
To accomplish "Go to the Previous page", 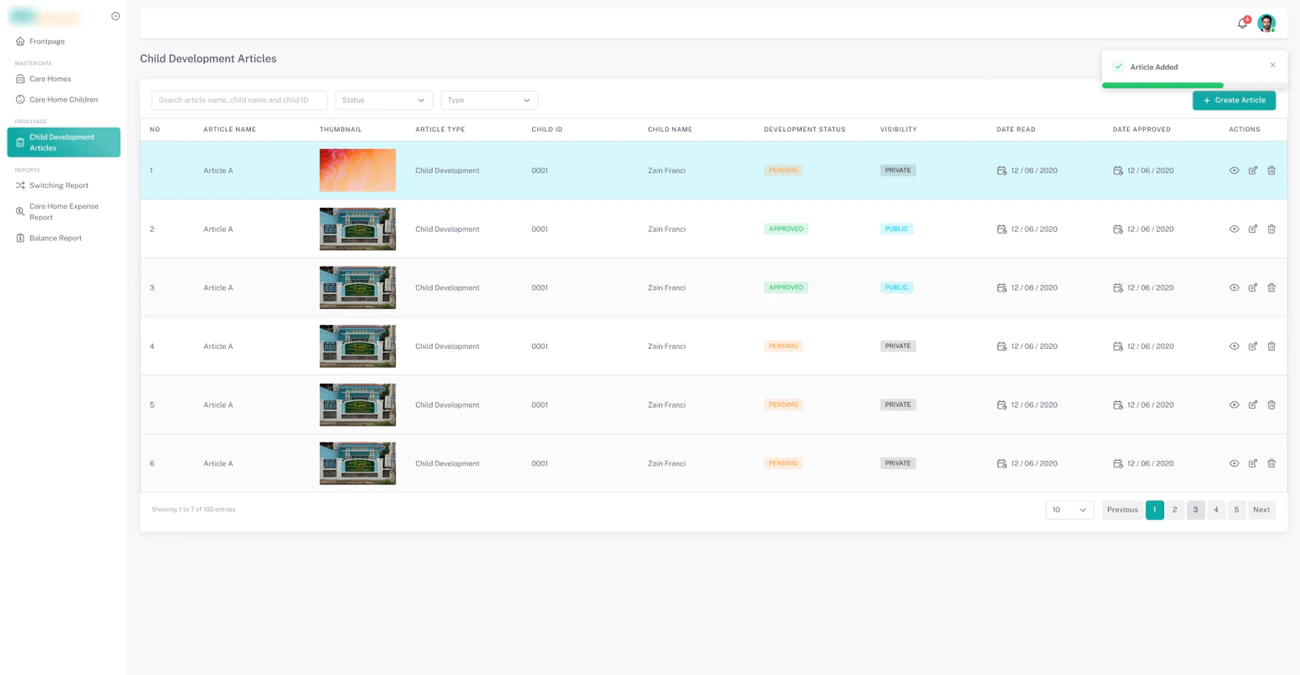I will (x=1122, y=510).
